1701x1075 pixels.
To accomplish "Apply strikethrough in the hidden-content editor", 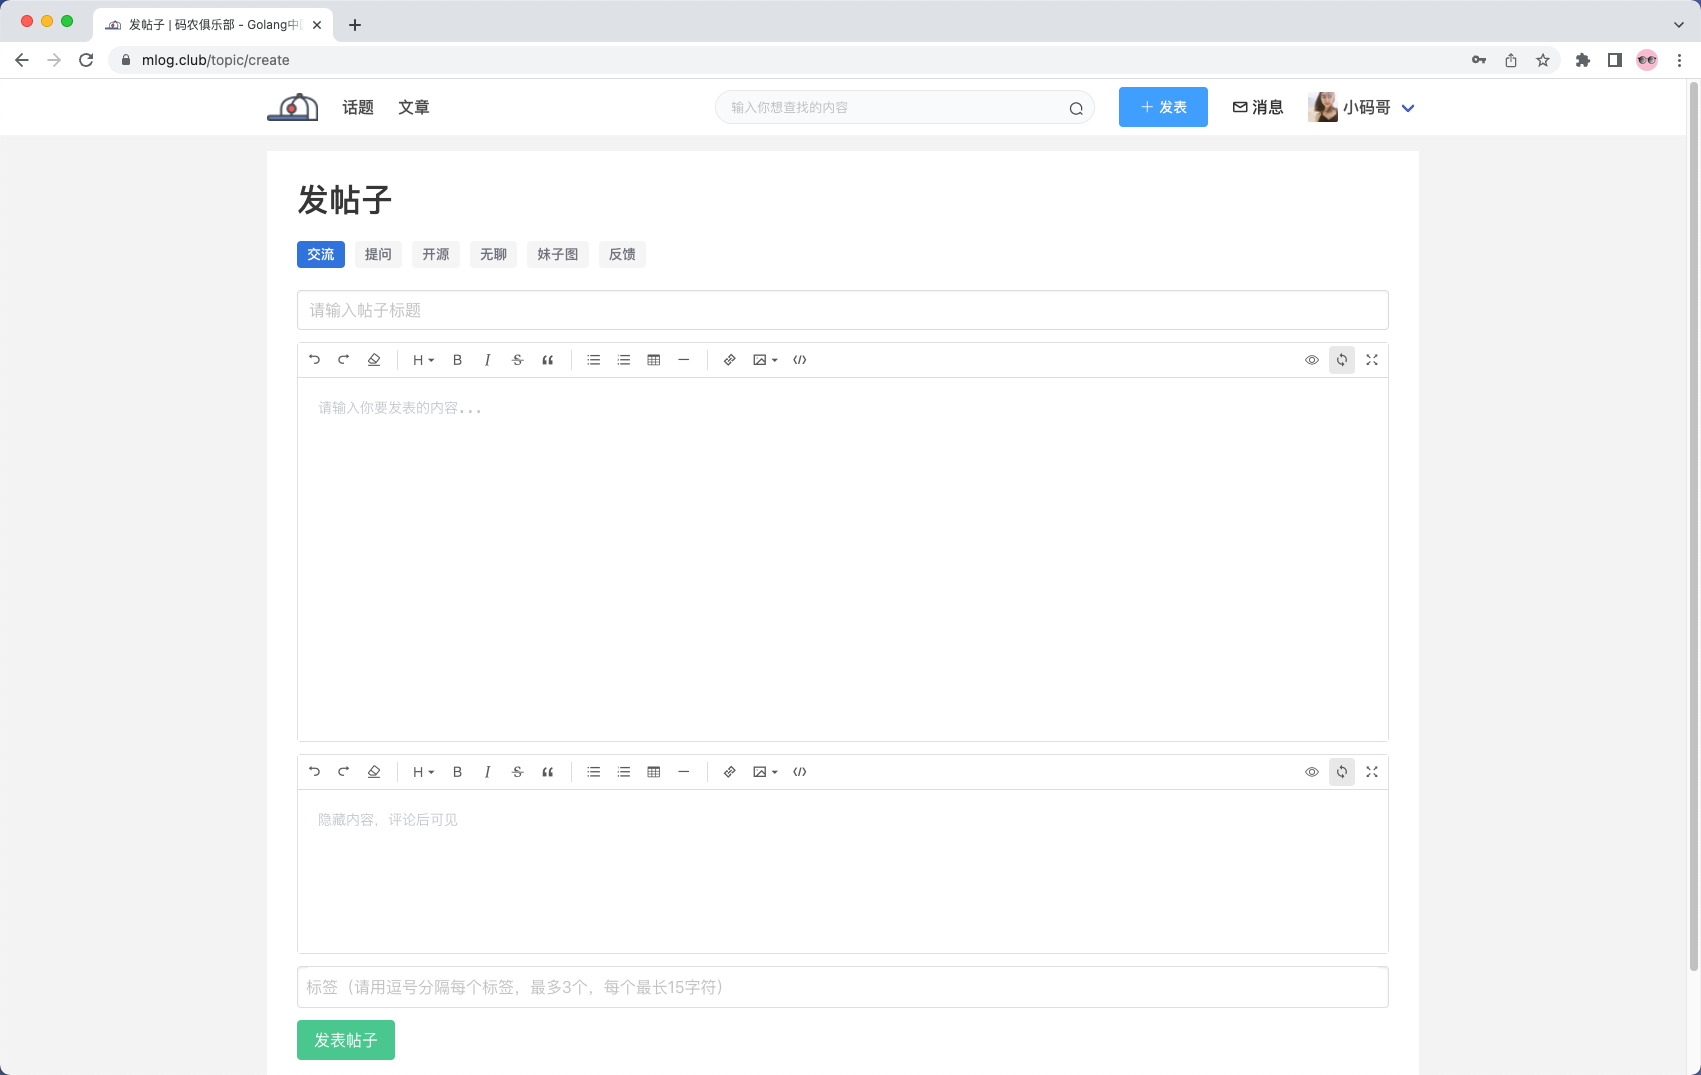I will 517,772.
